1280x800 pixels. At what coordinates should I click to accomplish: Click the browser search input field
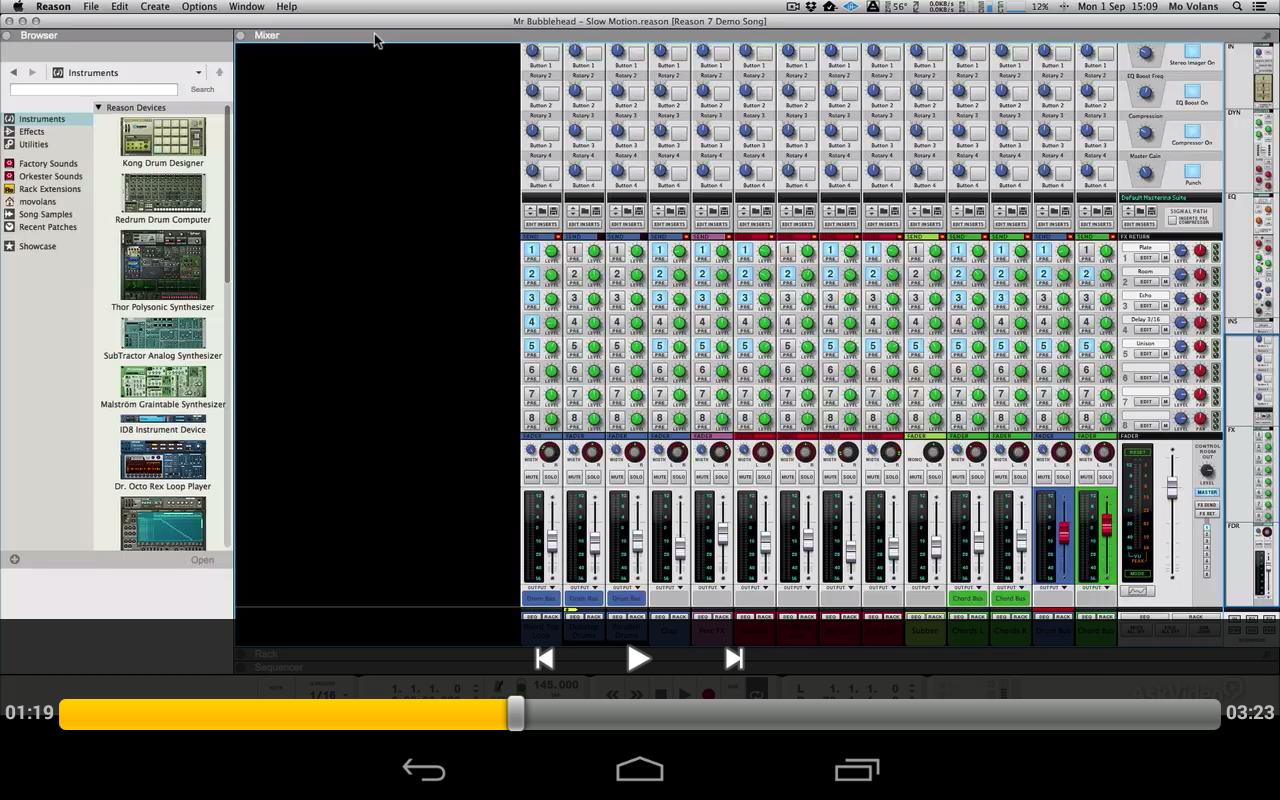[x=93, y=90]
